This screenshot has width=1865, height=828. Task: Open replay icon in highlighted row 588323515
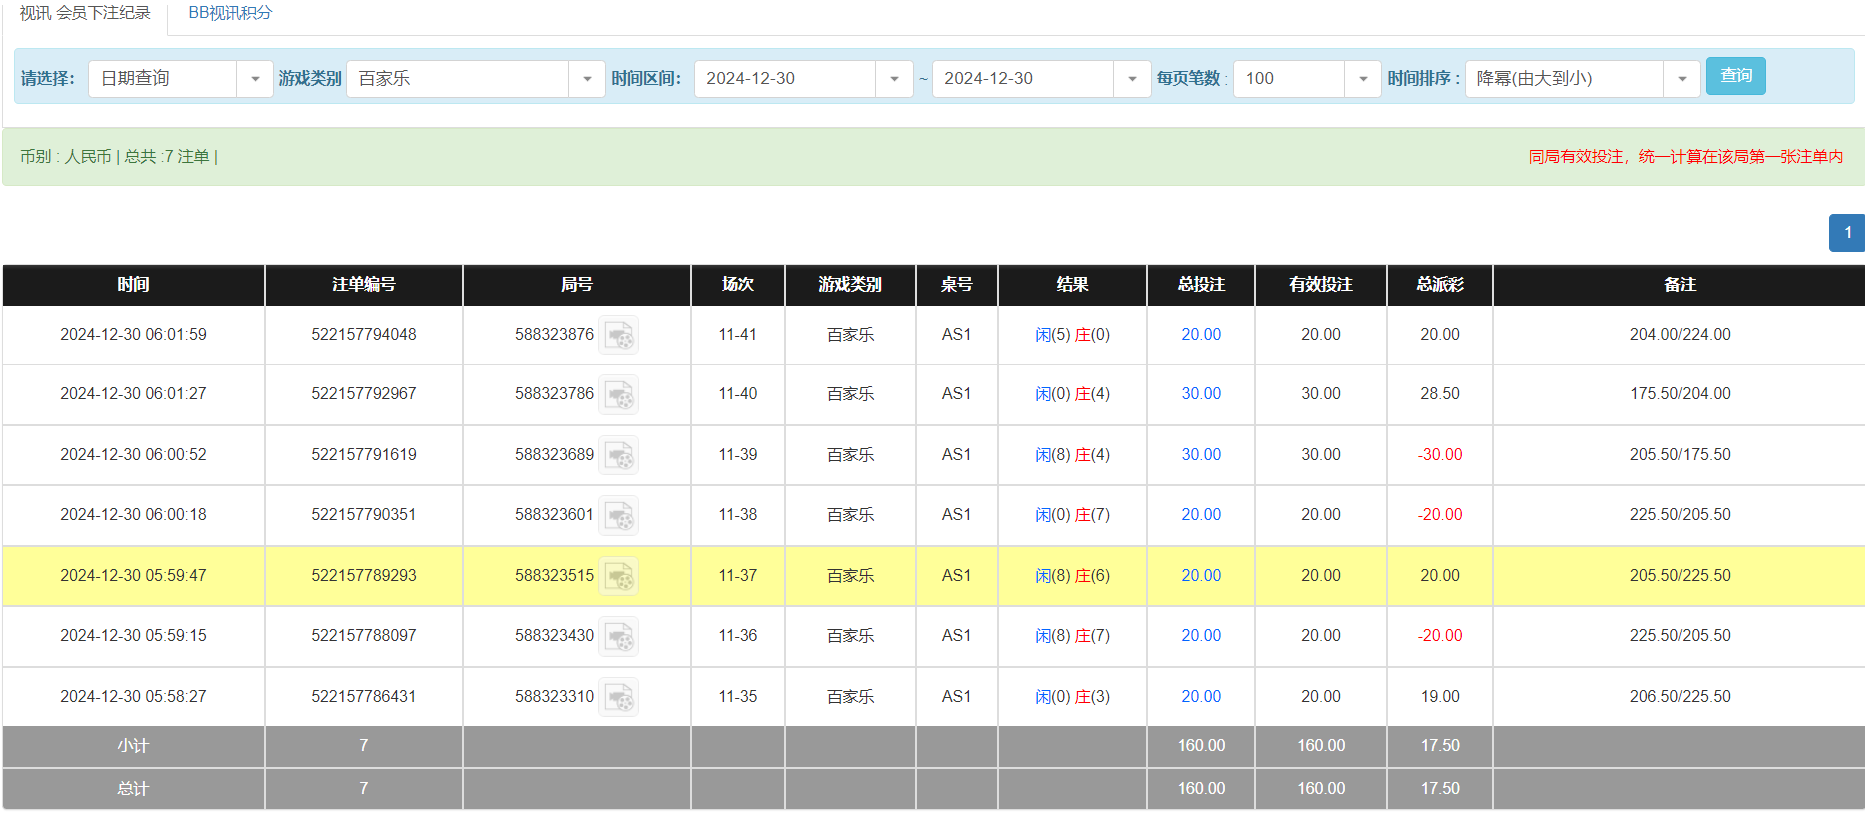pyautogui.click(x=619, y=577)
